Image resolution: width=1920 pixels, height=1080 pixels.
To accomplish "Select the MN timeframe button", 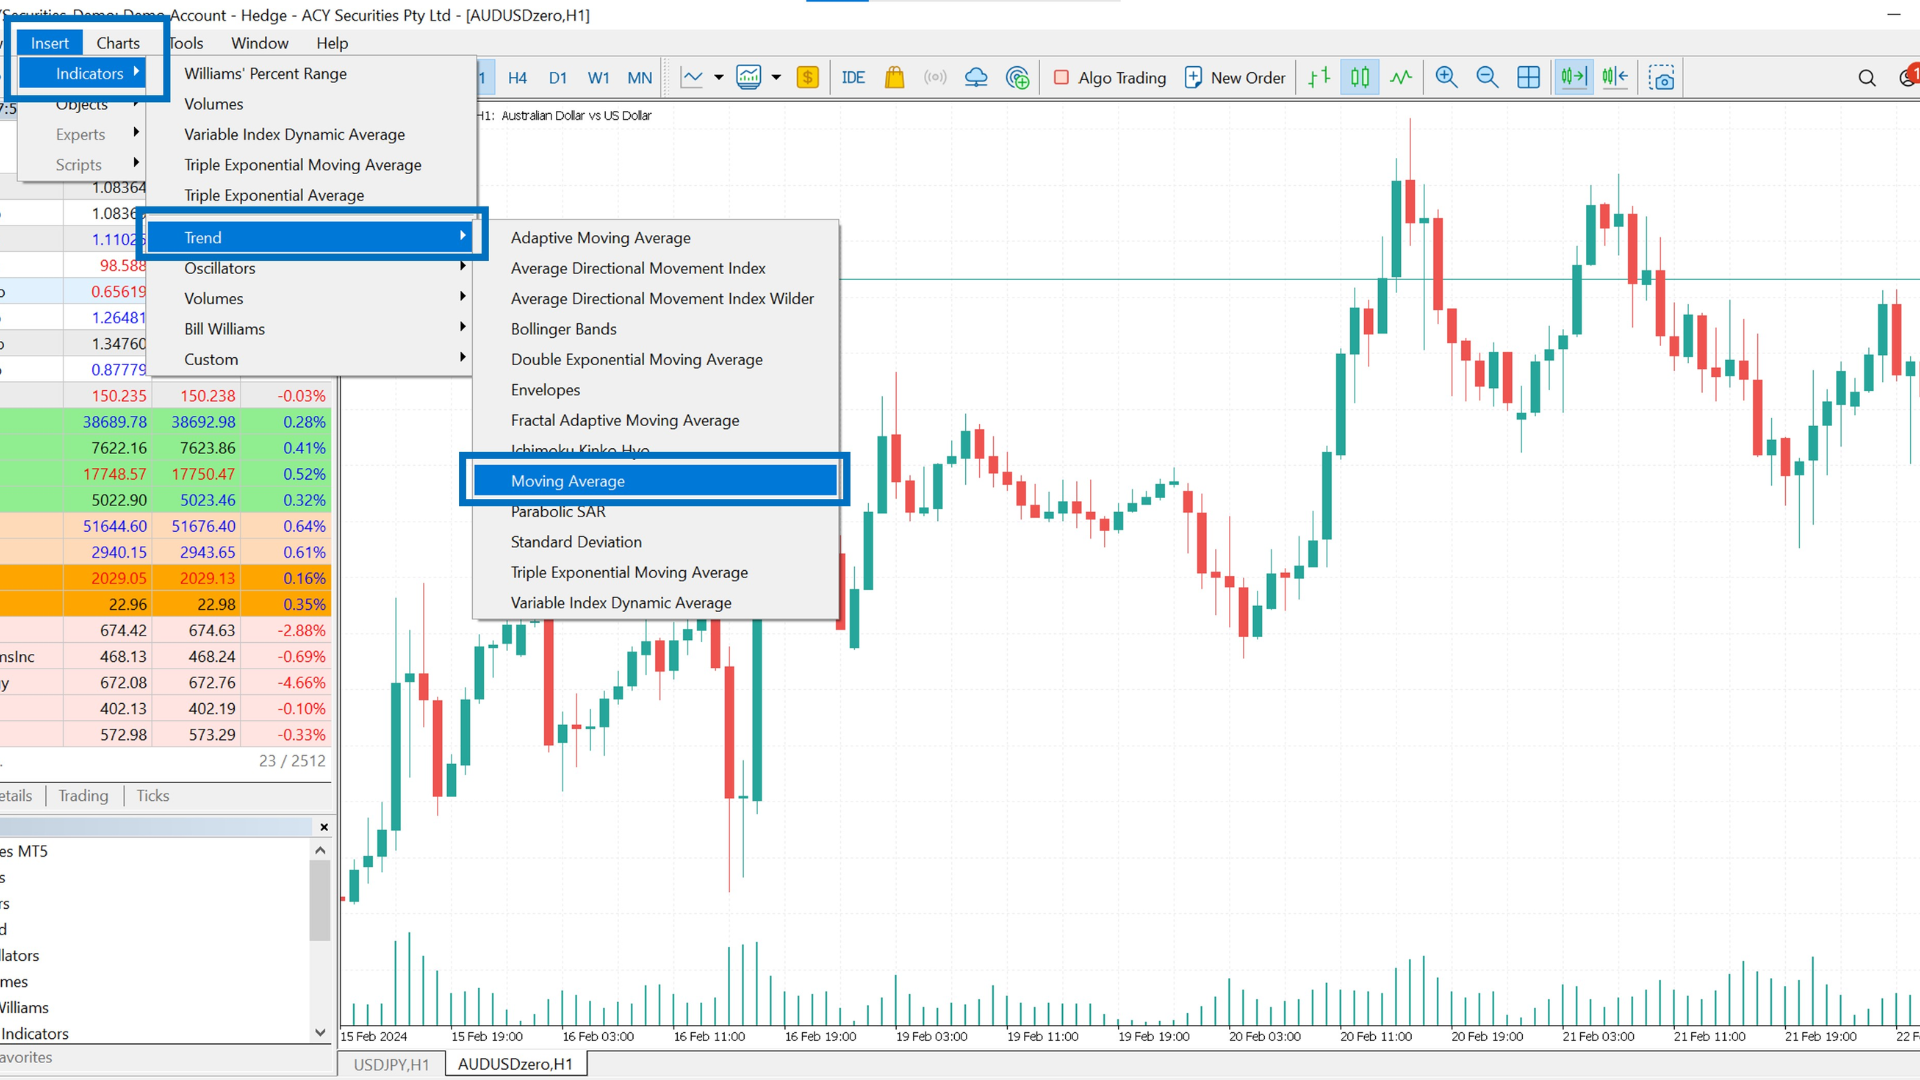I will (x=640, y=78).
